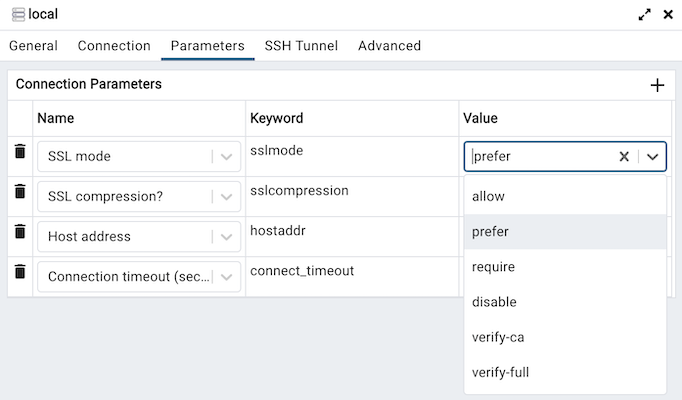Clear the selected prefer SSL mode value
Screen dimensions: 682x400
624,157
